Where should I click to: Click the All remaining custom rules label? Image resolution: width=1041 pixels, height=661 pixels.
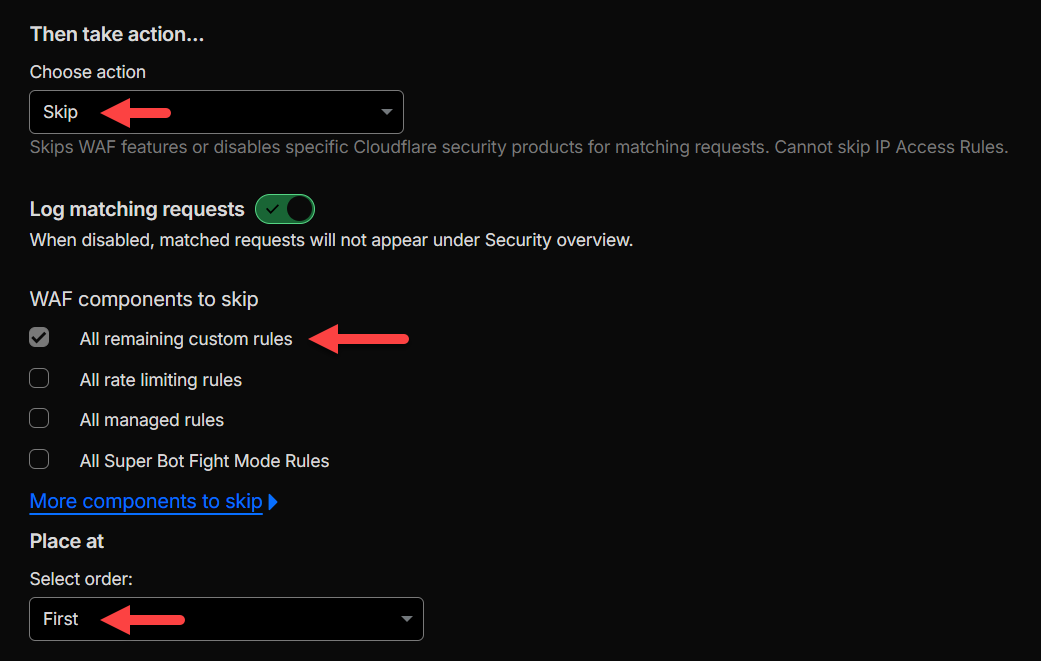(x=186, y=339)
